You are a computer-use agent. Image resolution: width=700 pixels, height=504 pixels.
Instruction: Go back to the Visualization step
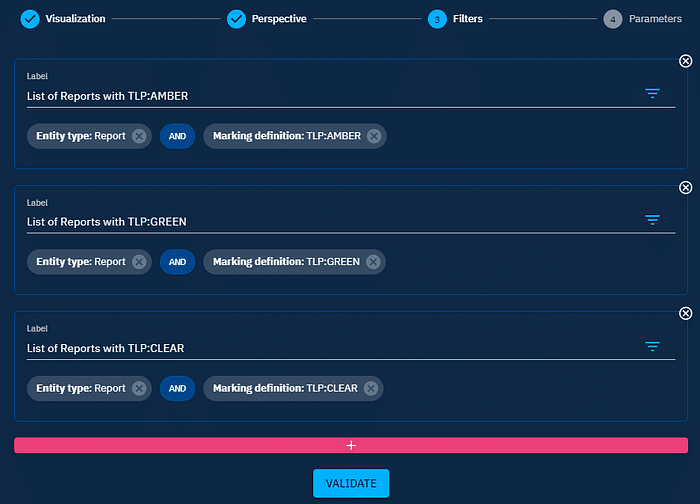tap(63, 19)
